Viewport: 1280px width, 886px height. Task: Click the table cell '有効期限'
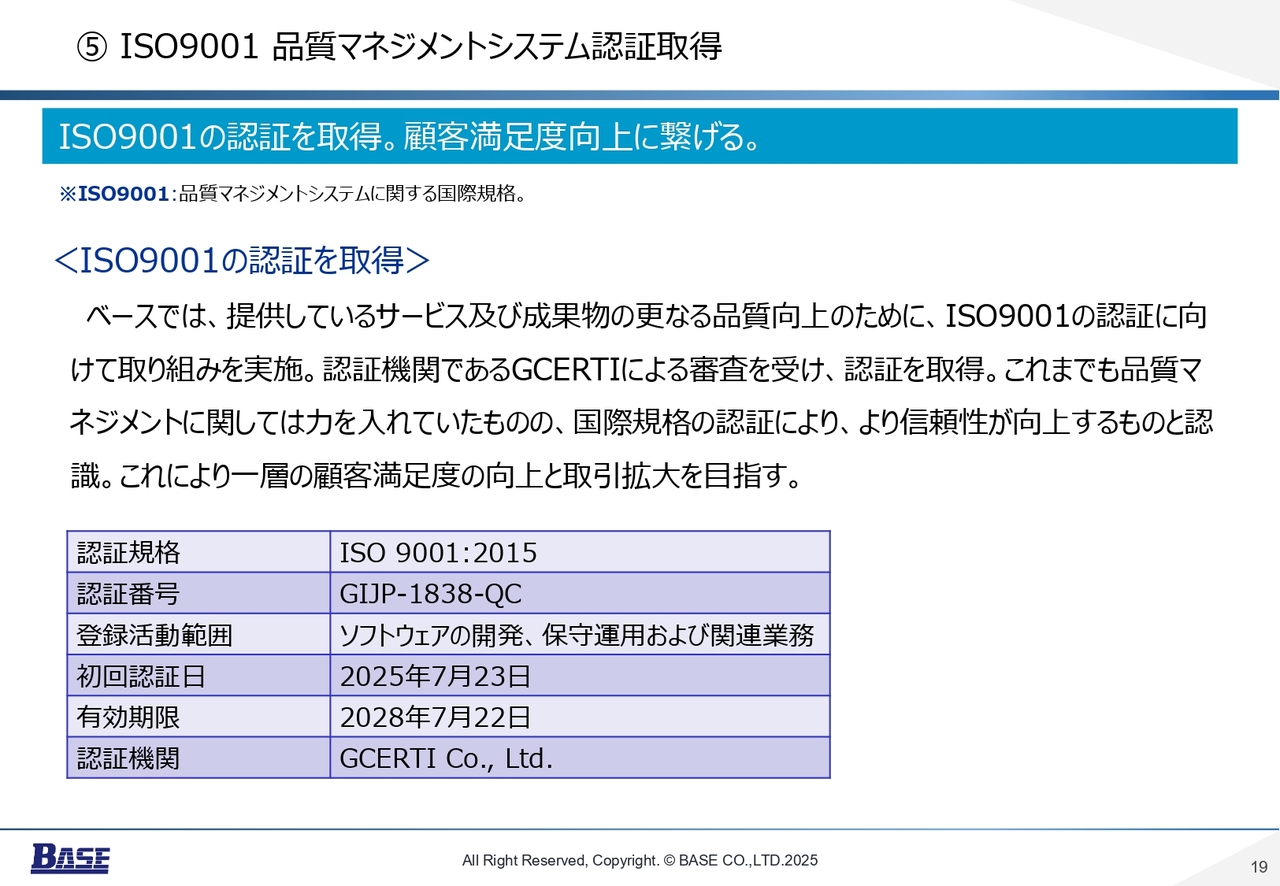pos(198,717)
